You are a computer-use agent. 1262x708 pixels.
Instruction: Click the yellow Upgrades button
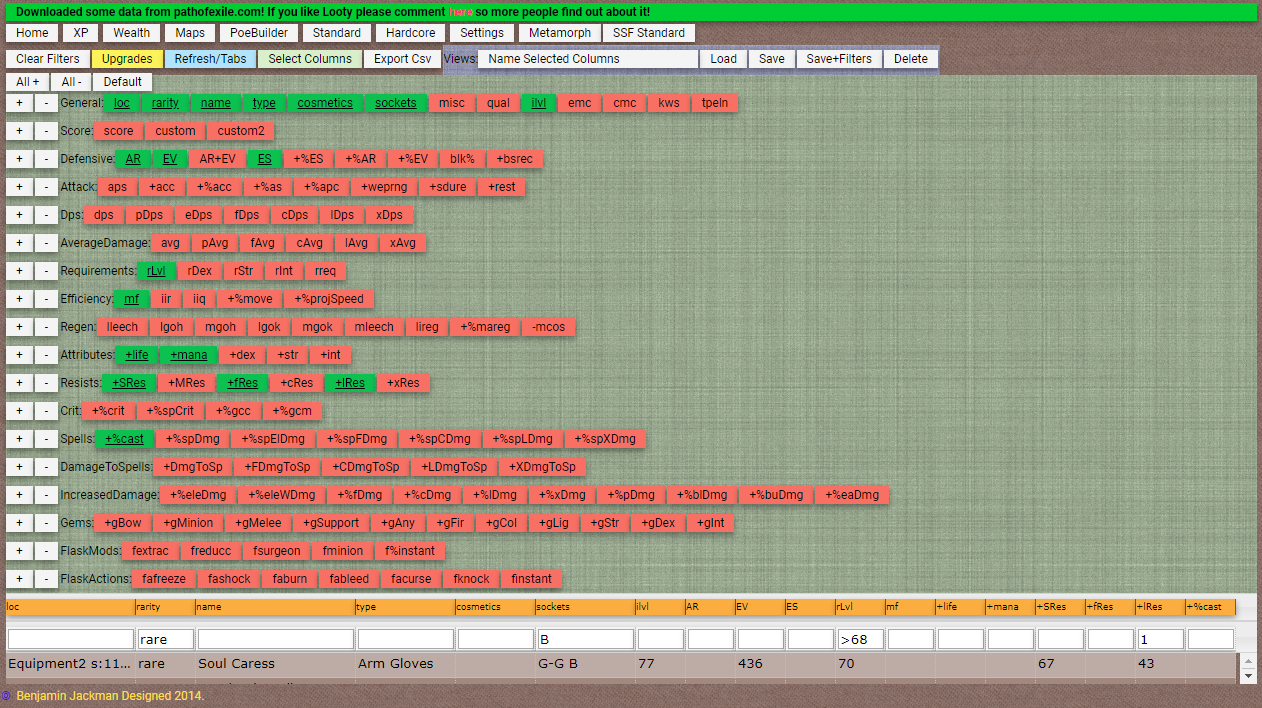pos(127,59)
